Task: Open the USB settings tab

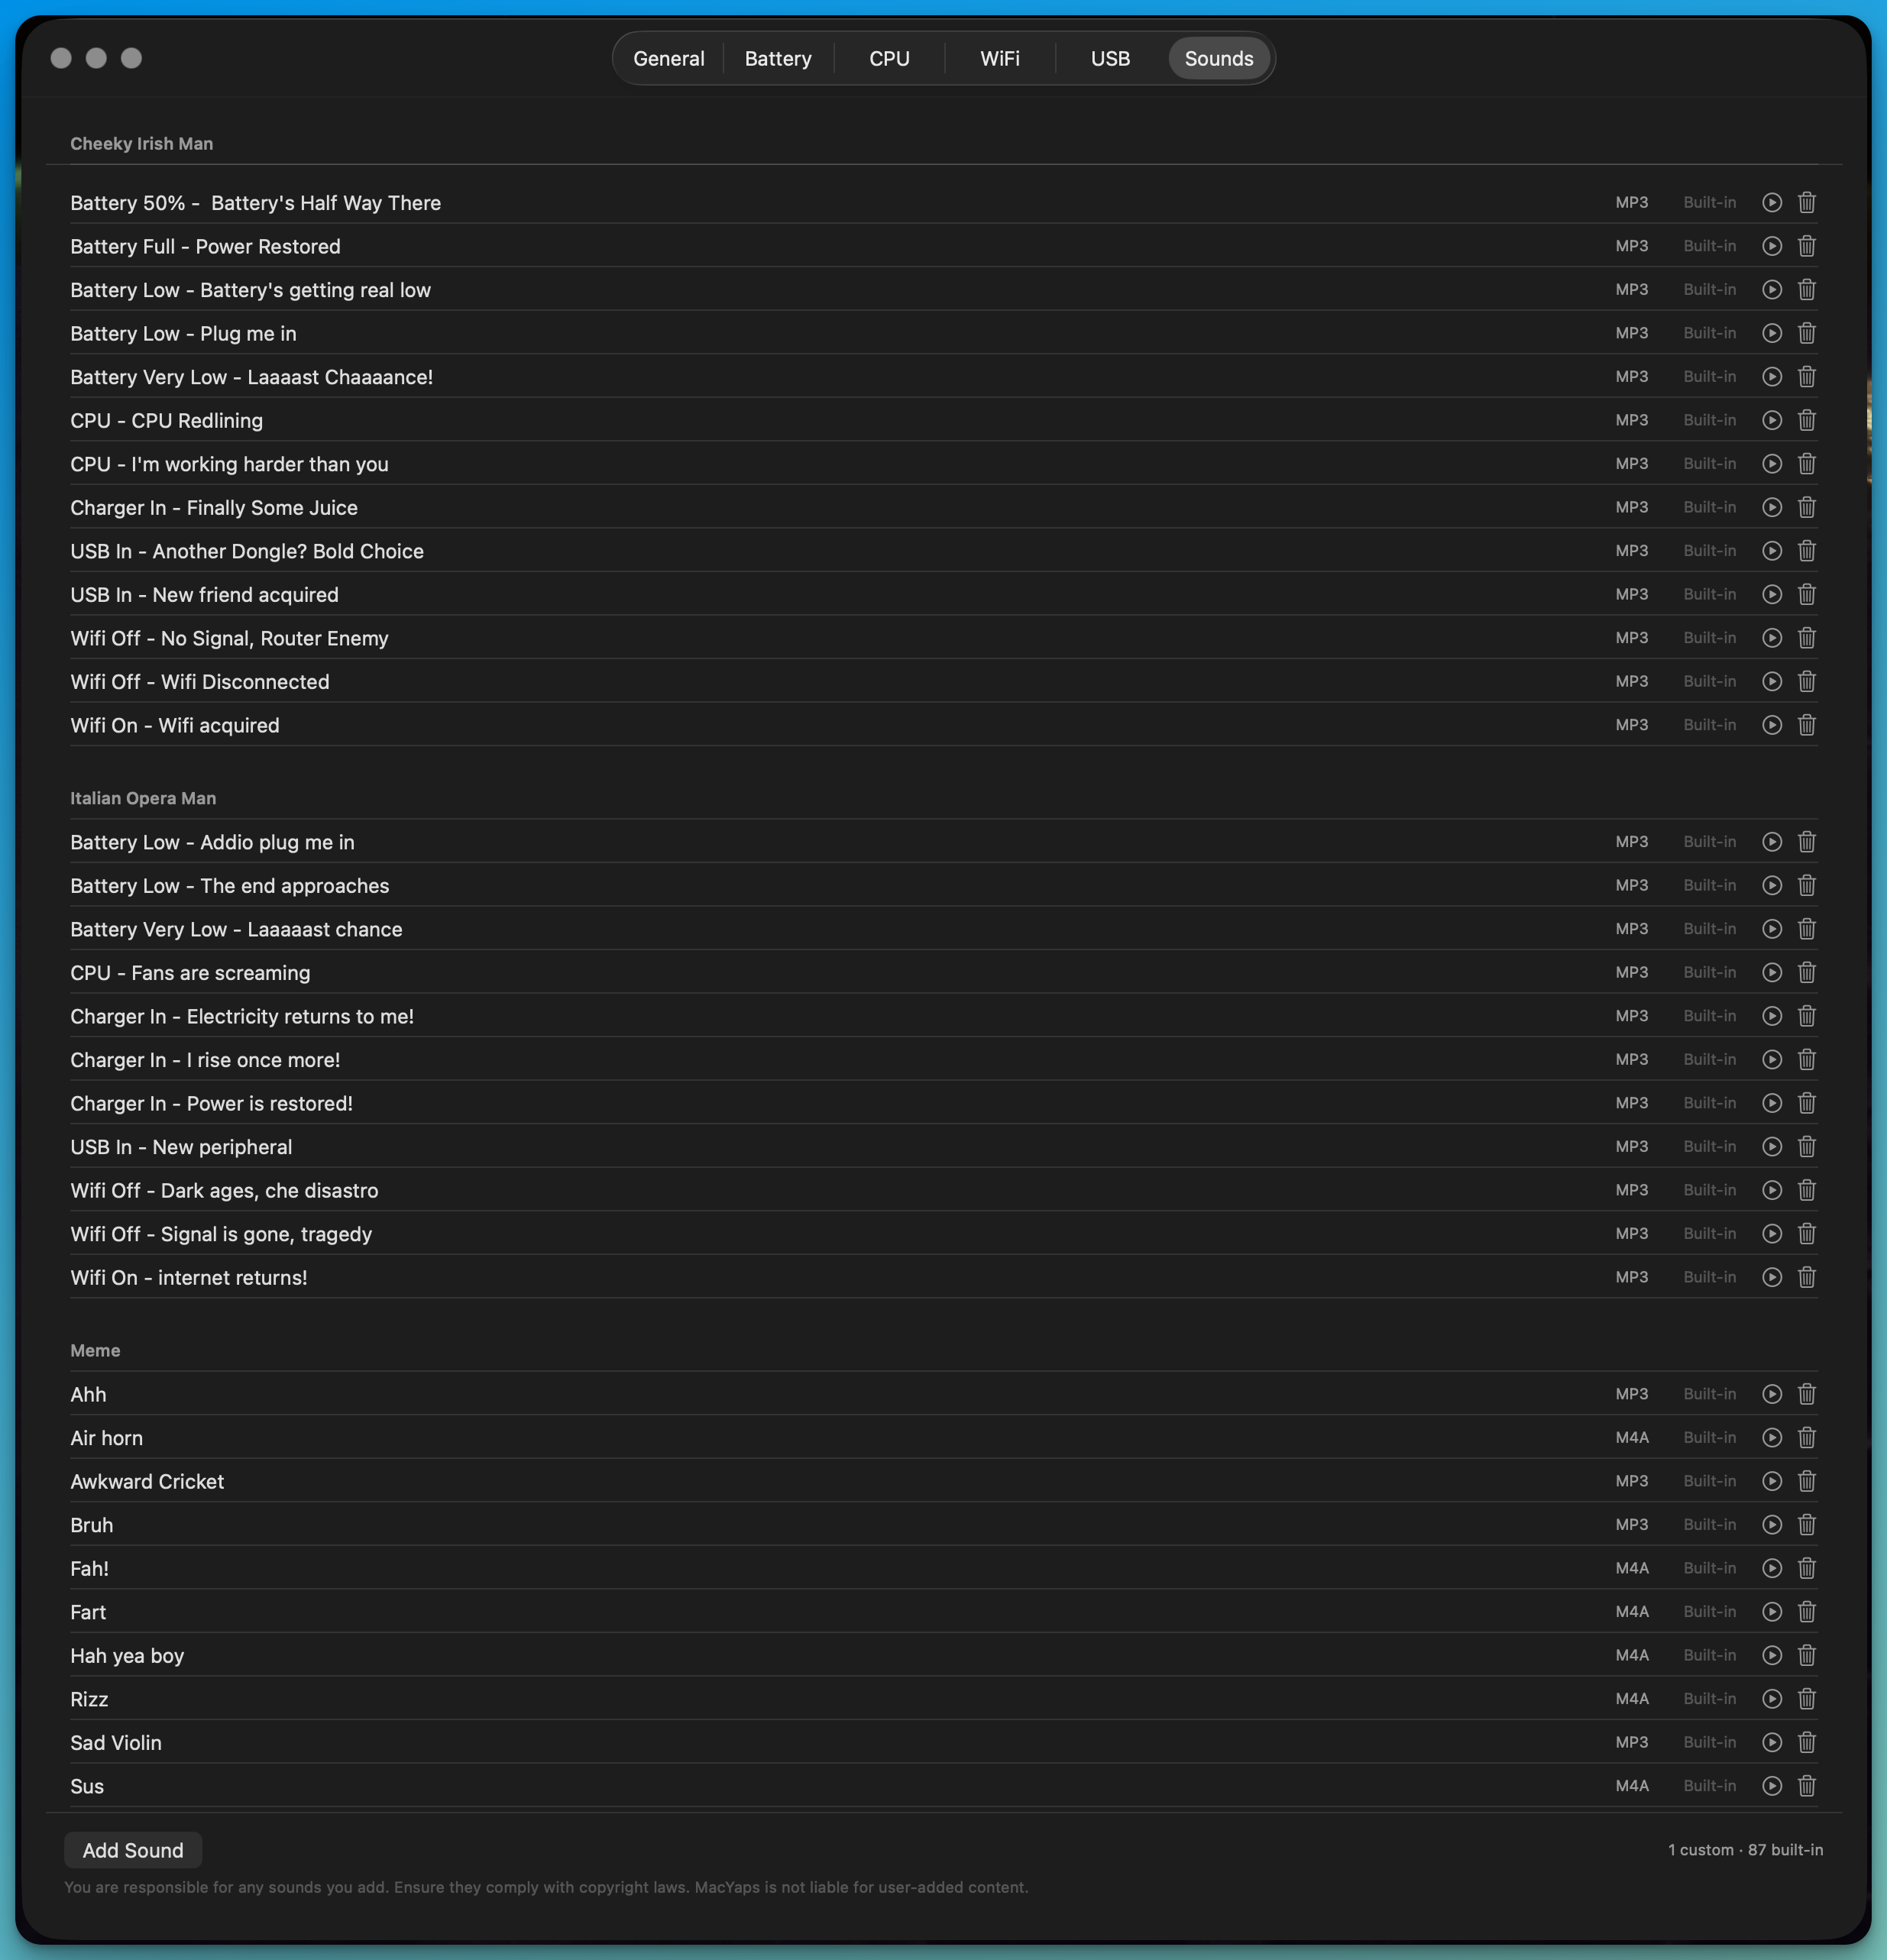Action: point(1109,59)
